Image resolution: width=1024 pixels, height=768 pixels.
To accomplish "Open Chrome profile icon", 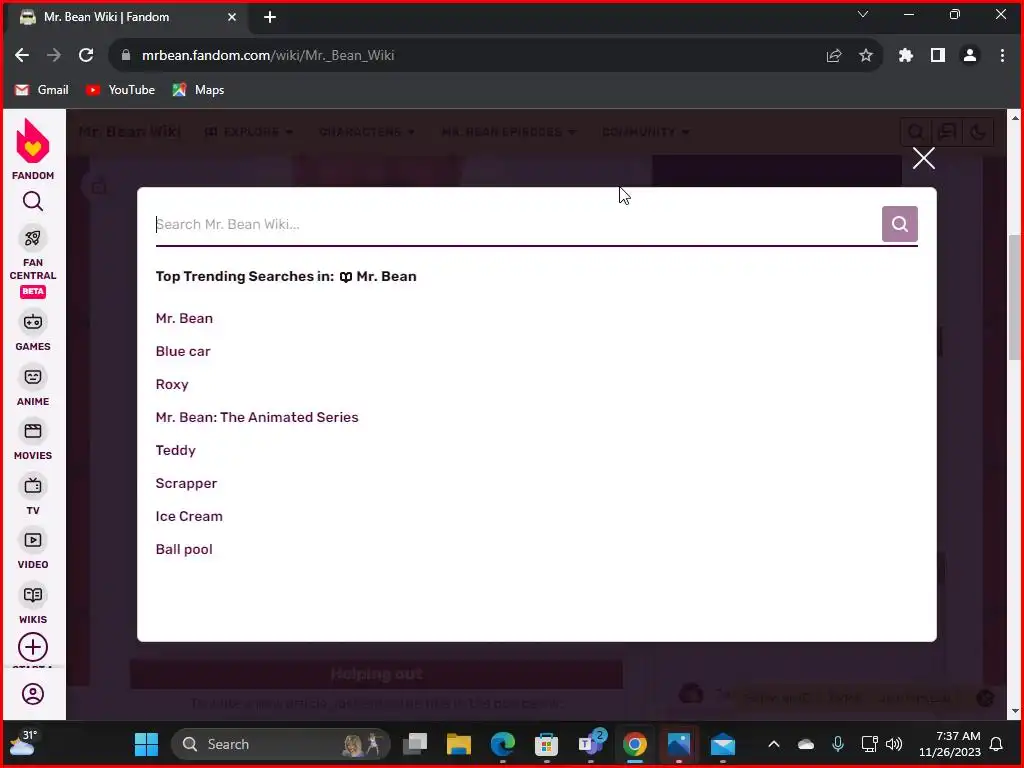I will point(970,56).
